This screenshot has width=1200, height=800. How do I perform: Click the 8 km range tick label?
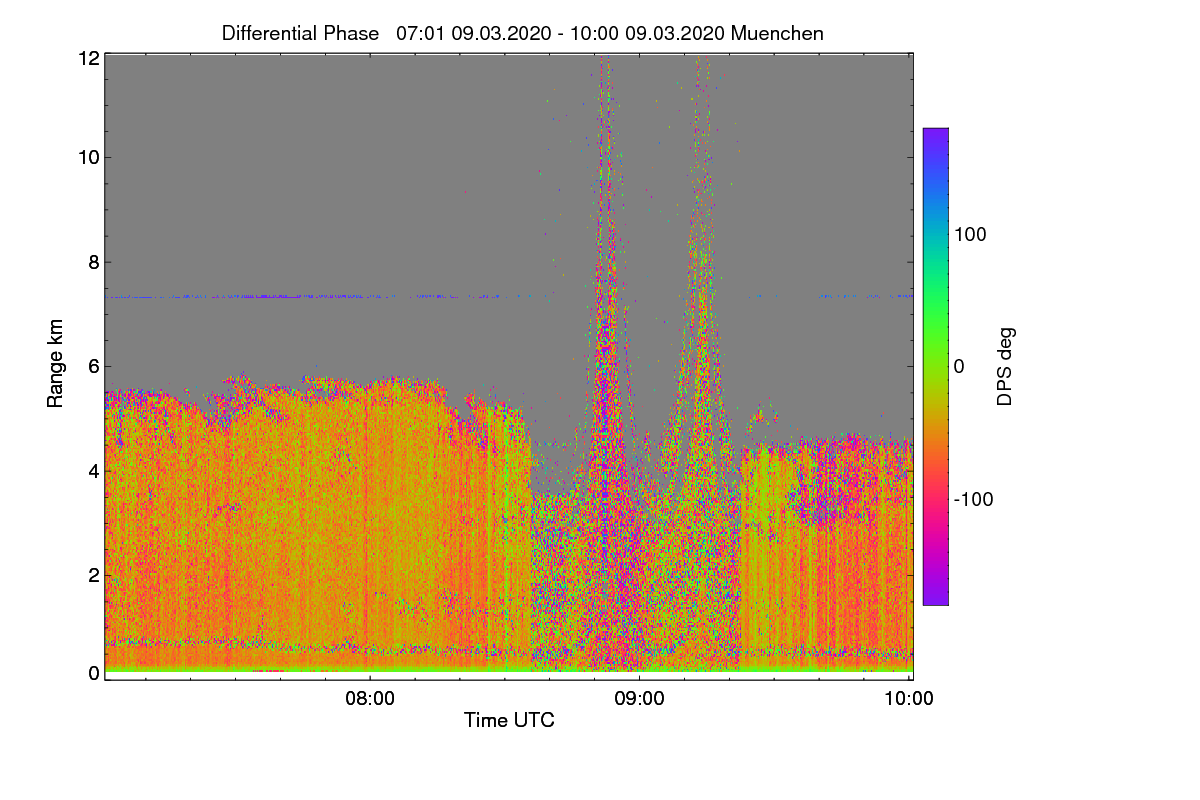[x=94, y=262]
